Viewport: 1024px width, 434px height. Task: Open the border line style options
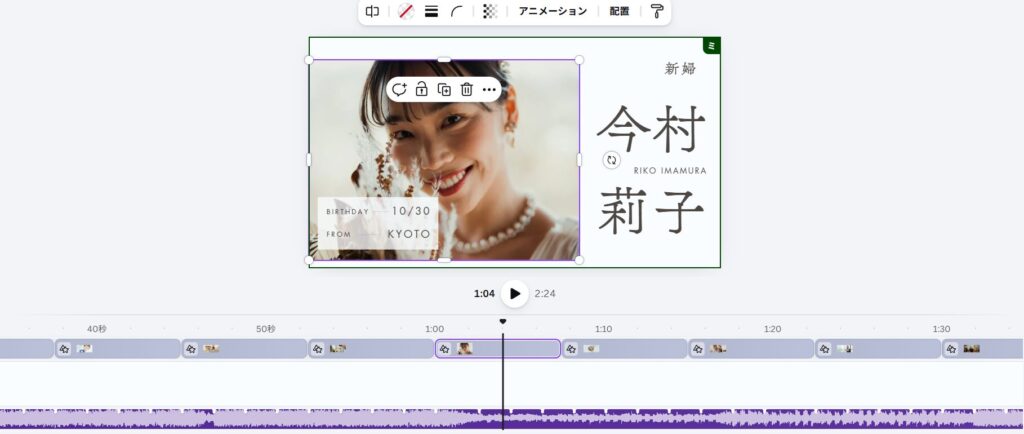click(x=432, y=12)
